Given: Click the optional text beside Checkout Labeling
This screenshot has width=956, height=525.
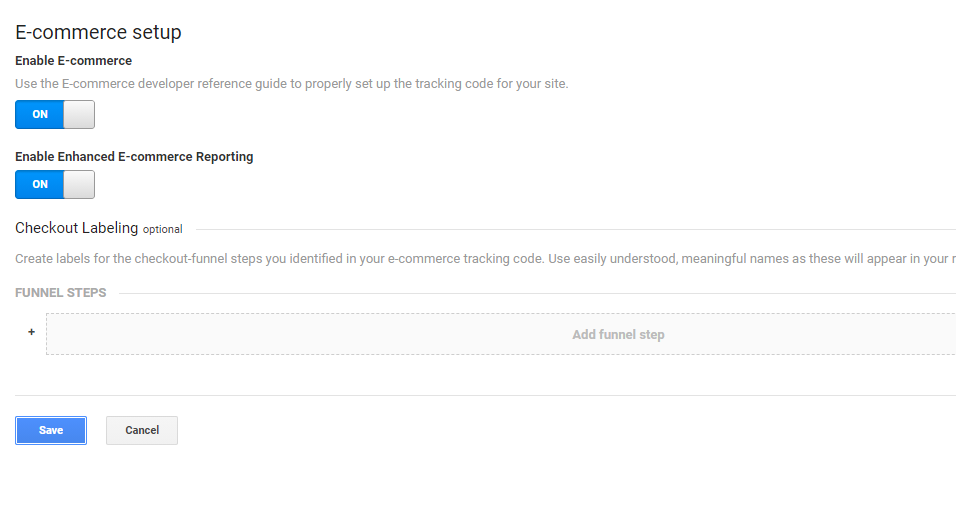Looking at the screenshot, I should pos(163,229).
